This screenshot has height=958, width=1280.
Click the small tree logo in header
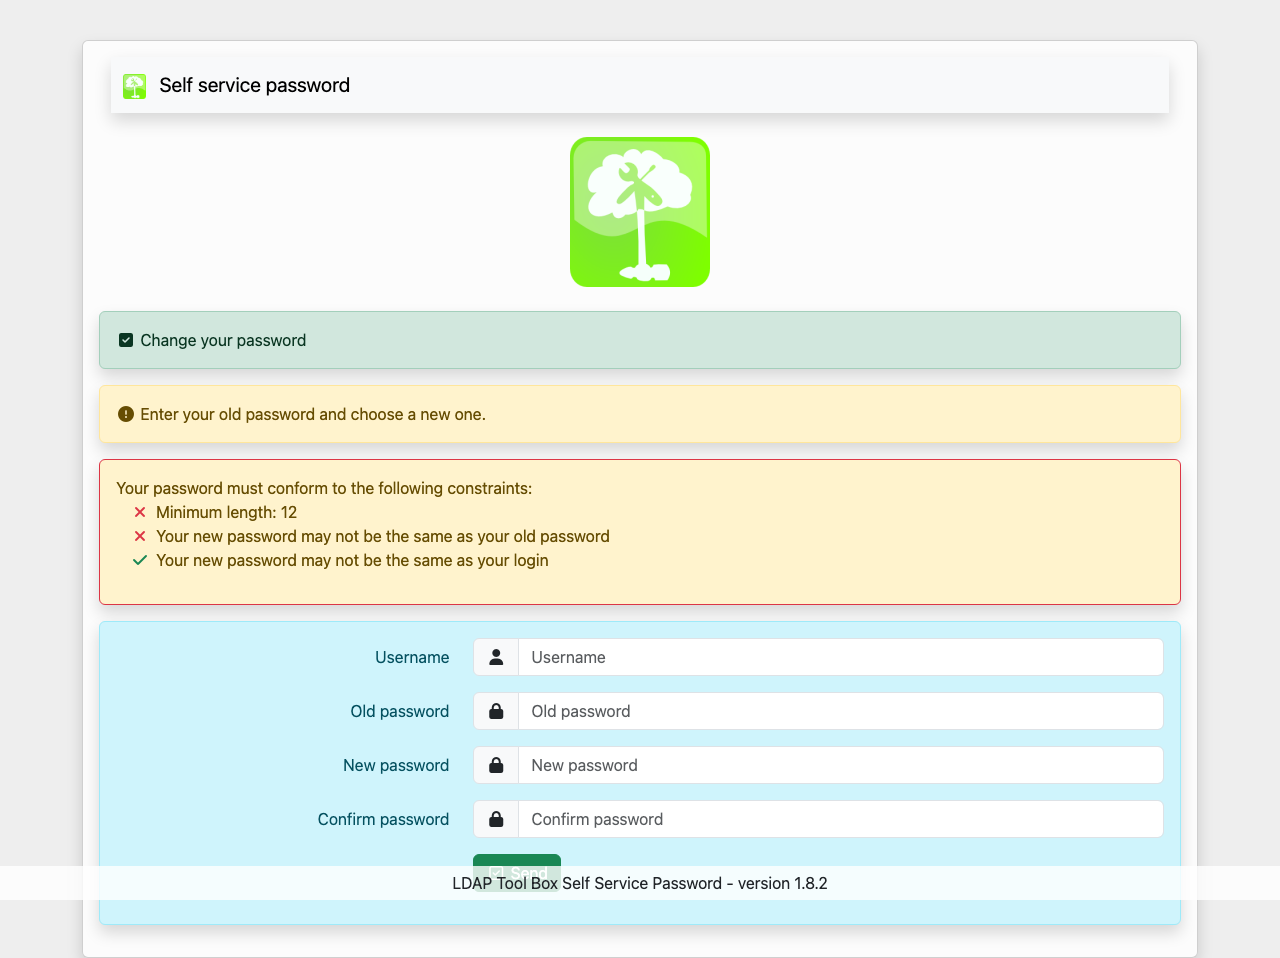(135, 86)
